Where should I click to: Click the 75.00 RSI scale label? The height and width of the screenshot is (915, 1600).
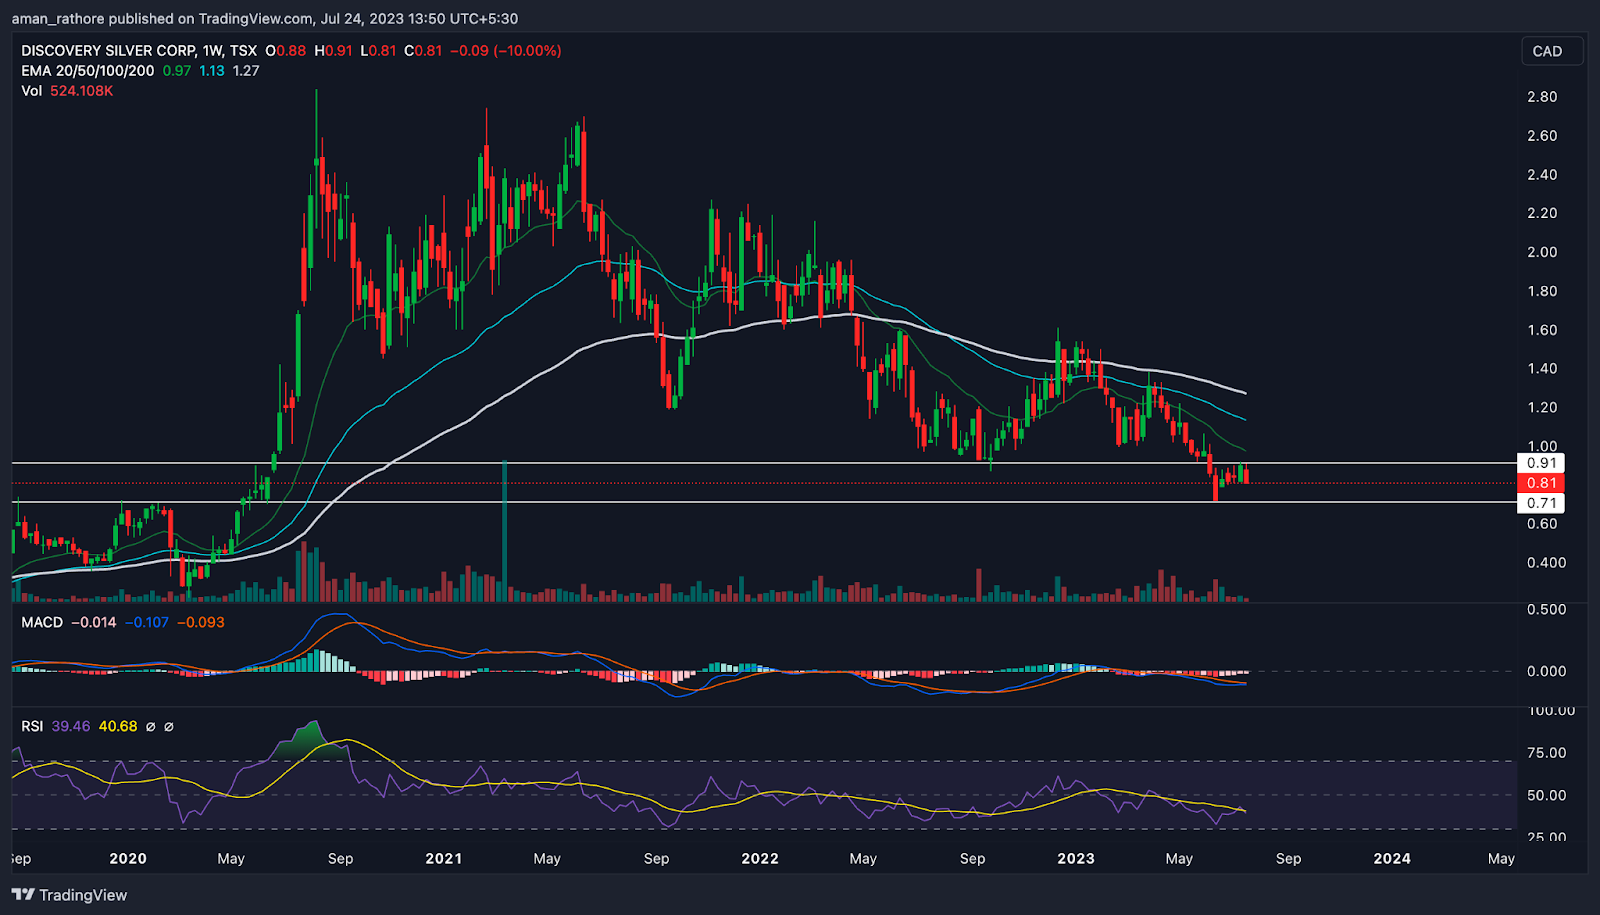click(1546, 753)
